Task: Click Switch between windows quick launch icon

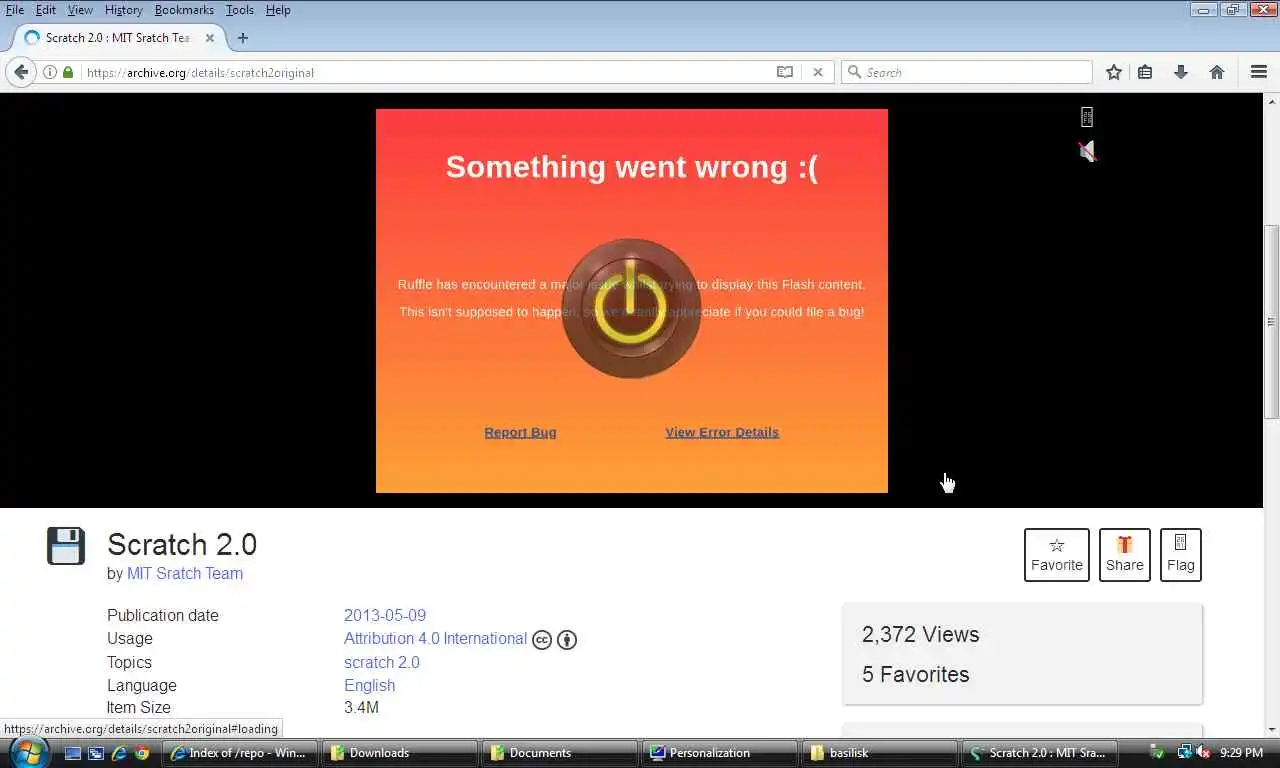Action: click(x=96, y=753)
